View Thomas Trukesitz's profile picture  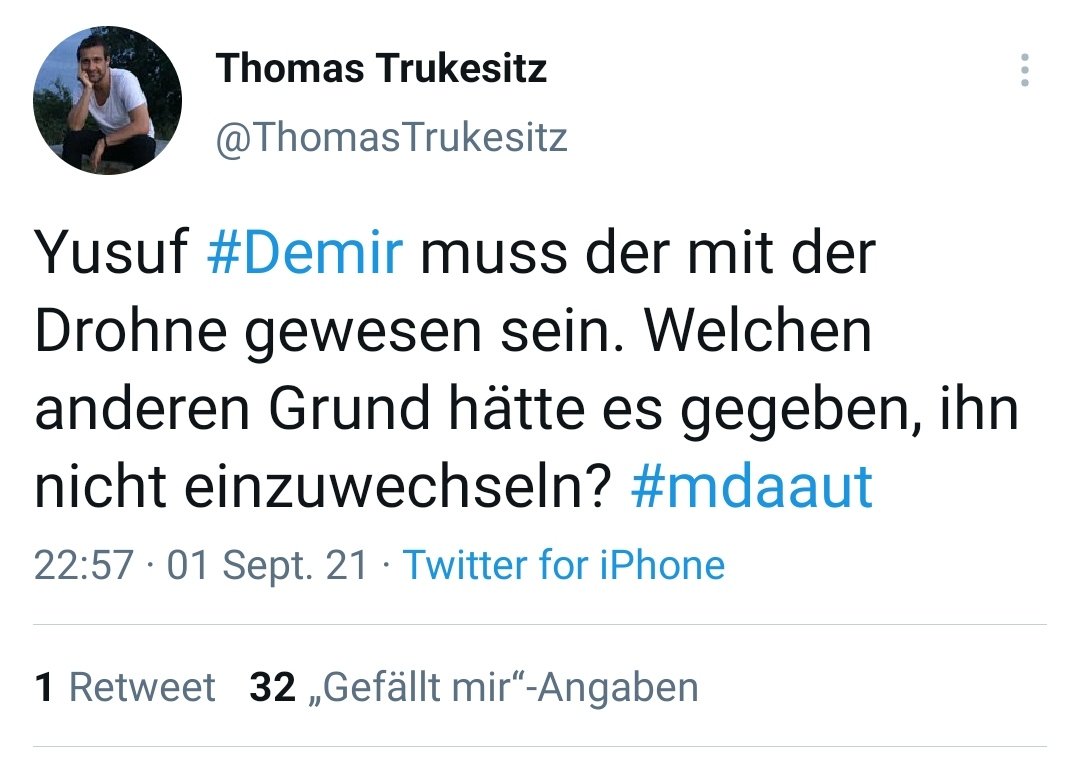107,101
